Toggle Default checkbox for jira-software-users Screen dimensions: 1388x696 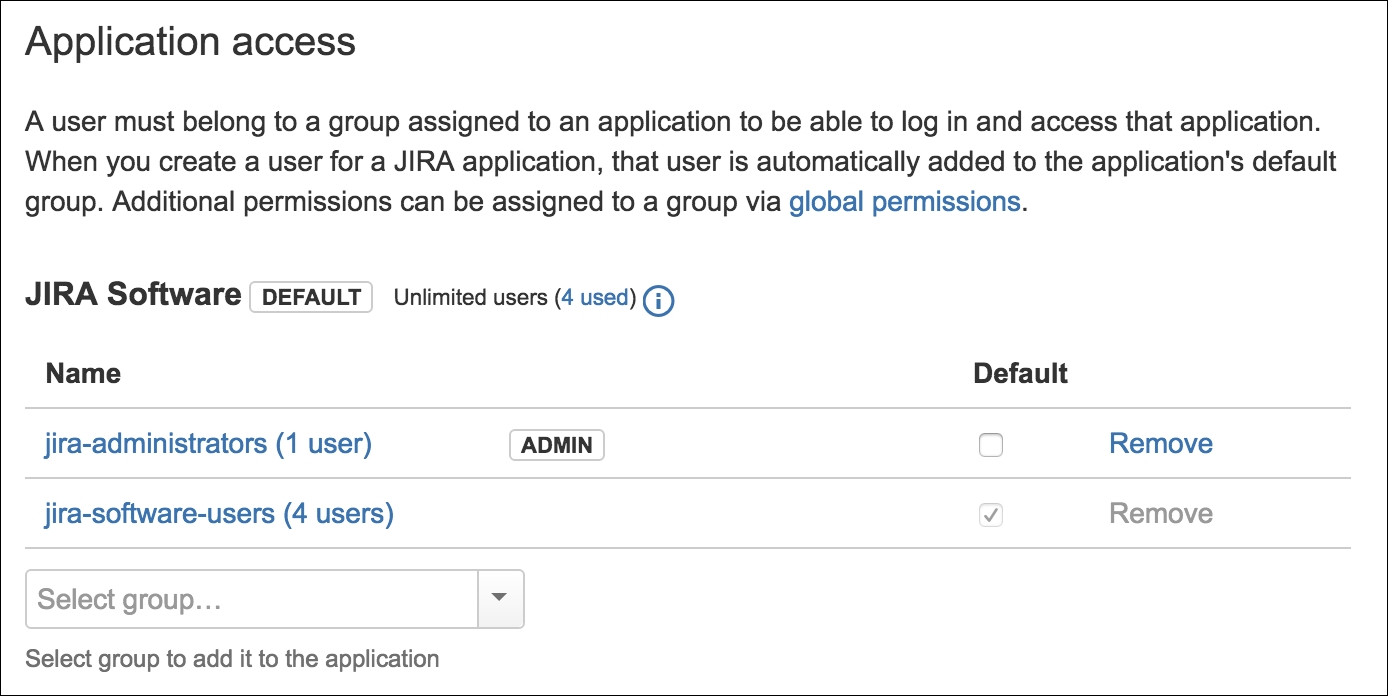[990, 515]
